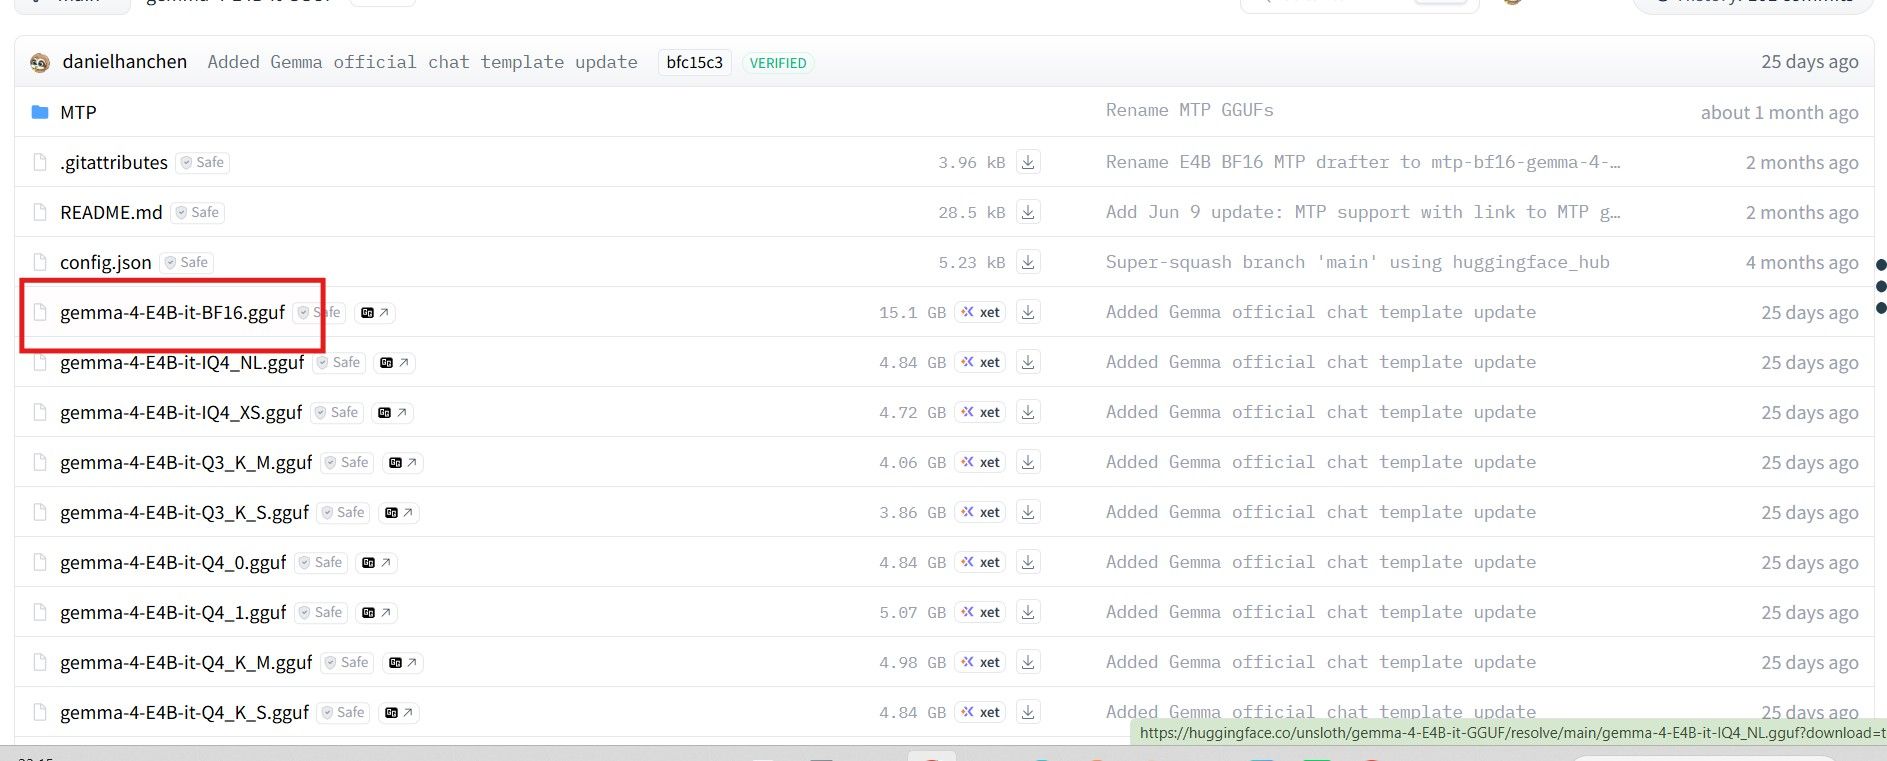Click the xet badge on the IQ4_NL.gguf row
The height and width of the screenshot is (761, 1887).
(981, 362)
